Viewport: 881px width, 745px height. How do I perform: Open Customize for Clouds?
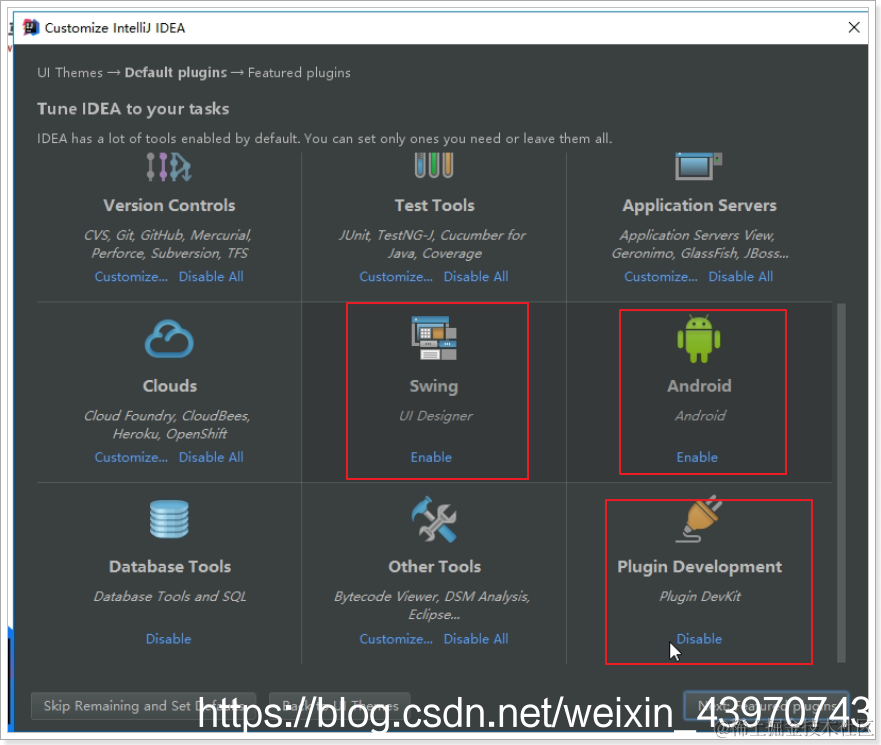tap(131, 457)
